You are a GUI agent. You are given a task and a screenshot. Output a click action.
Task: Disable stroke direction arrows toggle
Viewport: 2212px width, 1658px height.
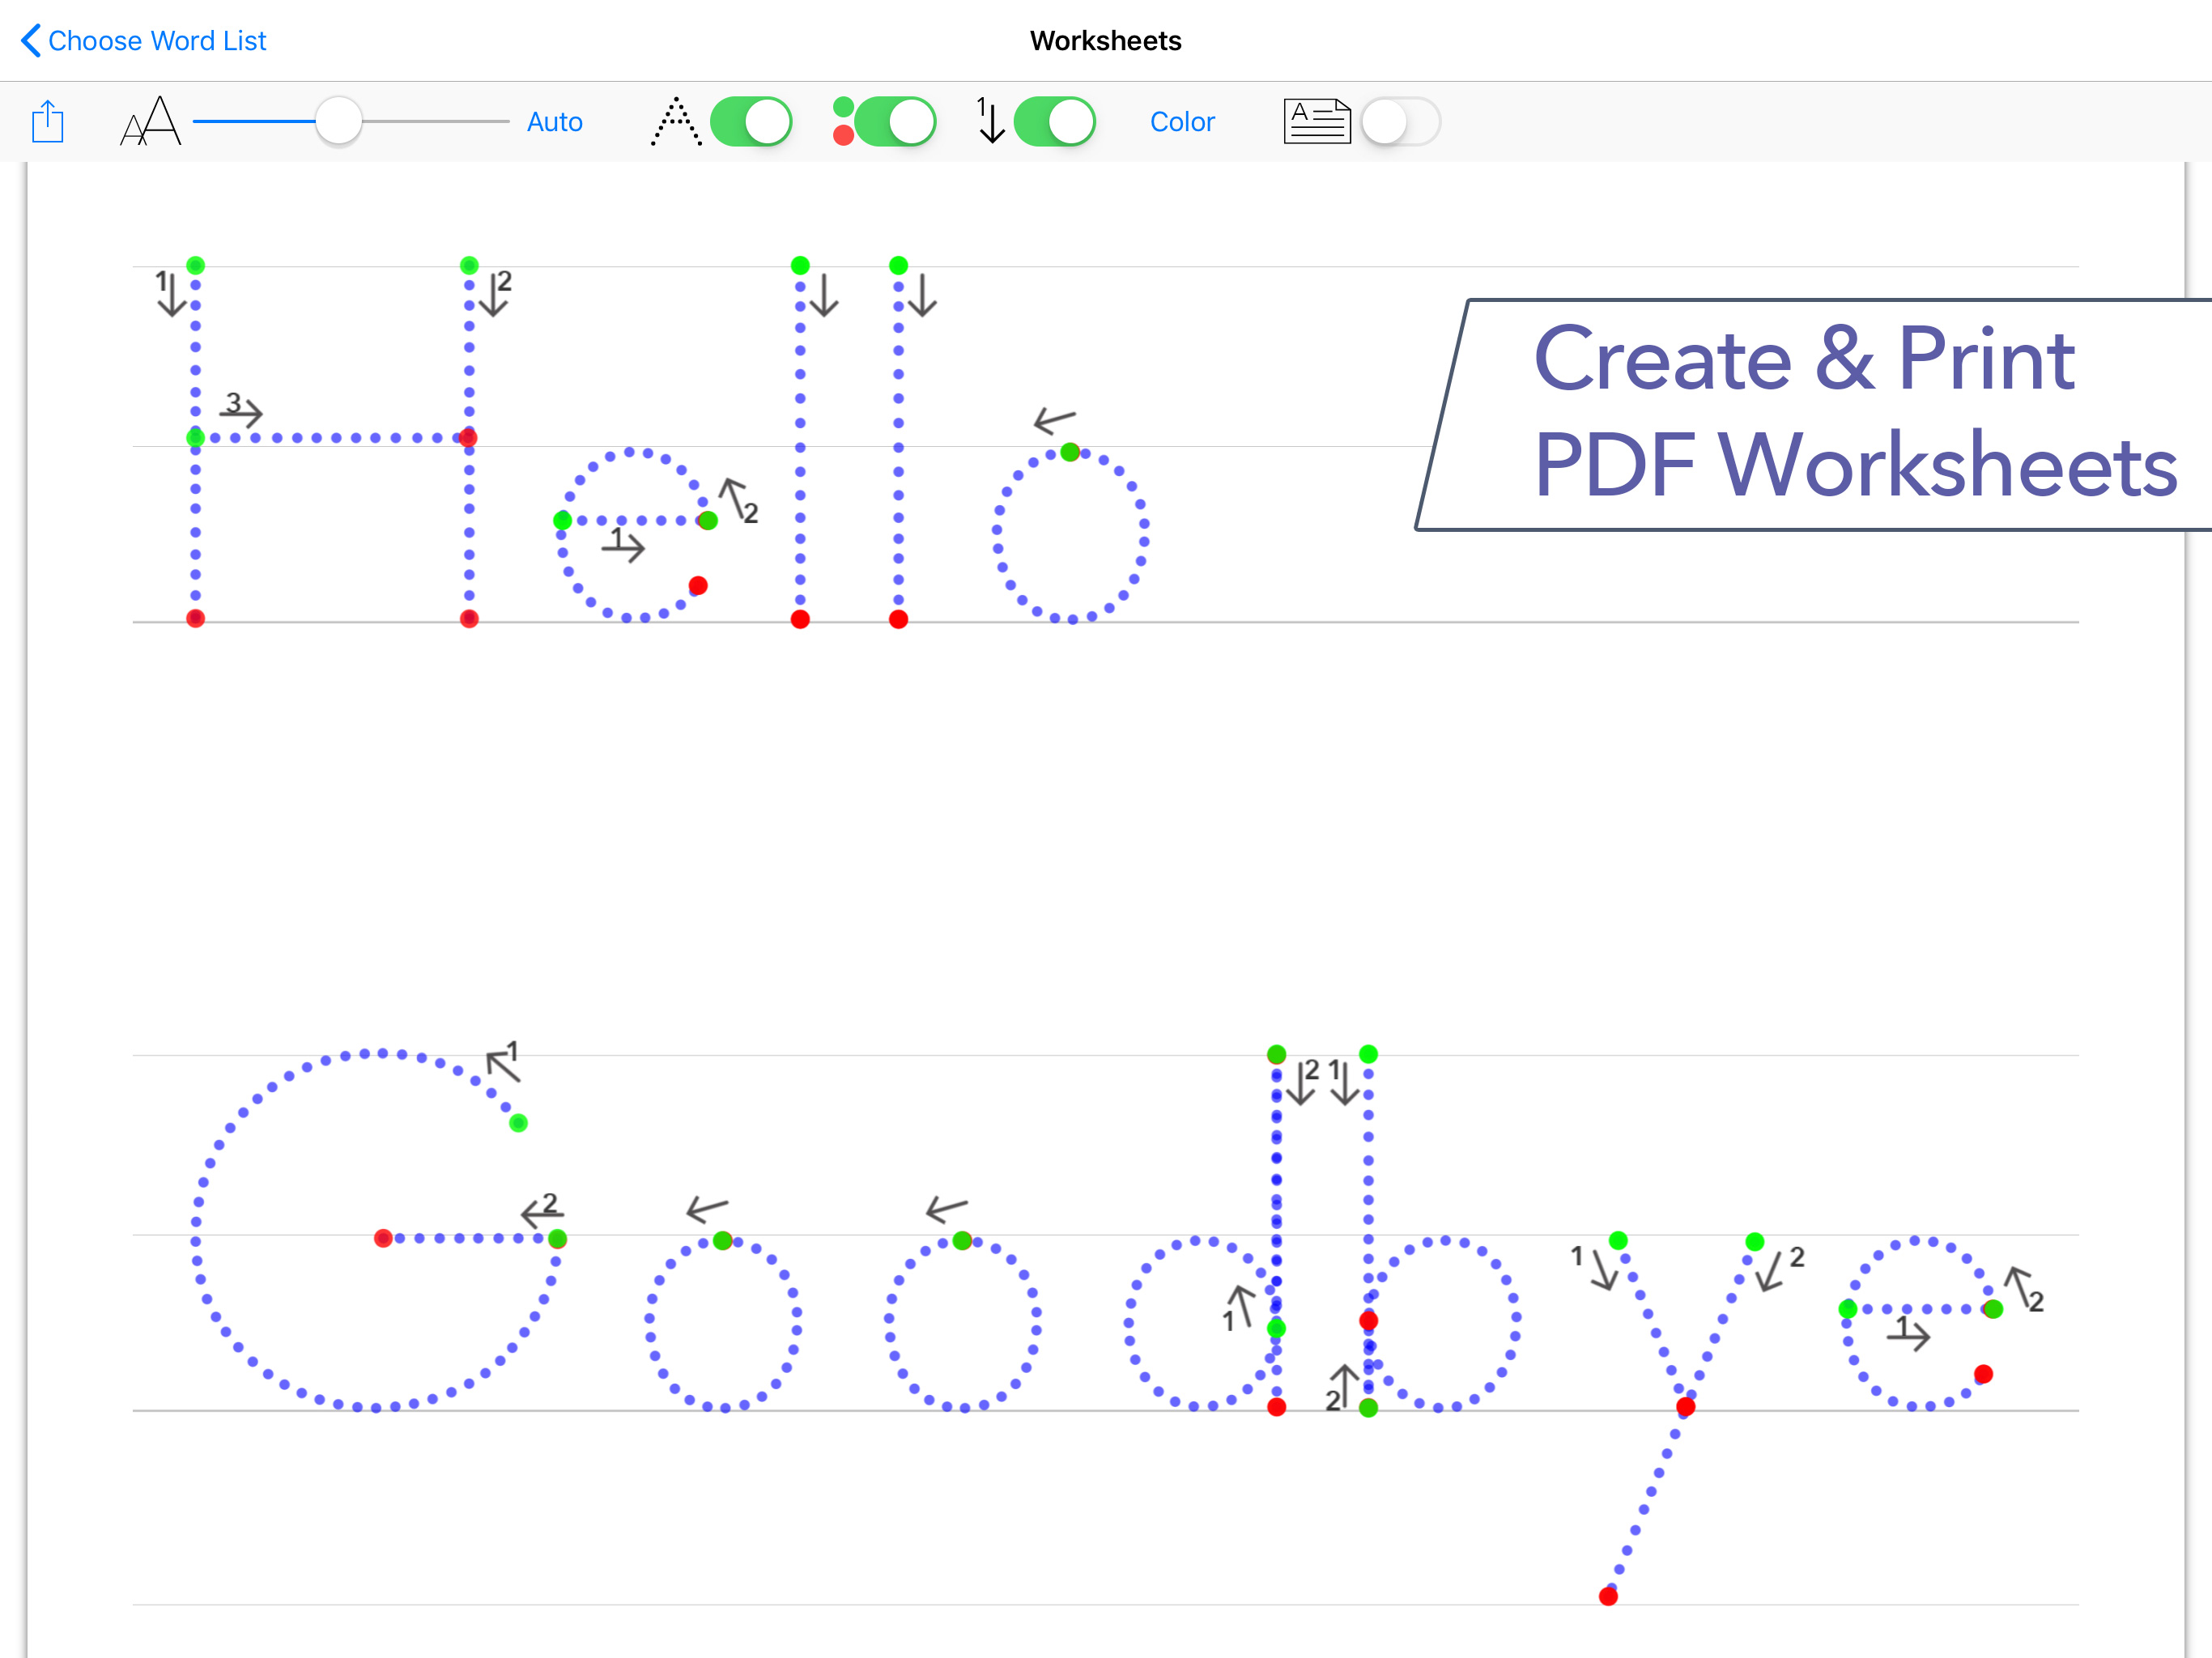click(1054, 122)
